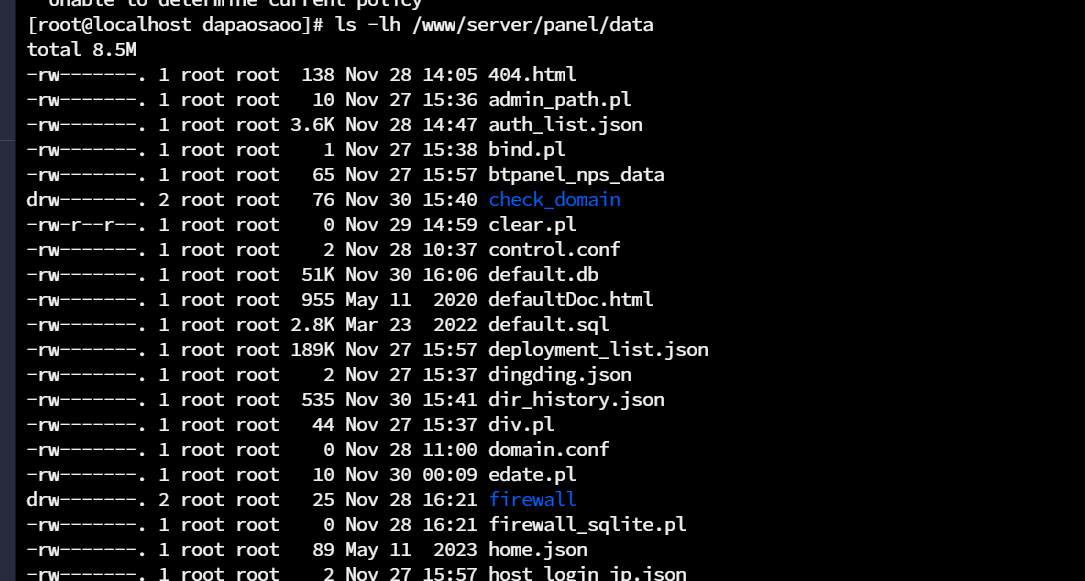Click the auth_list.json filename

[565, 124]
